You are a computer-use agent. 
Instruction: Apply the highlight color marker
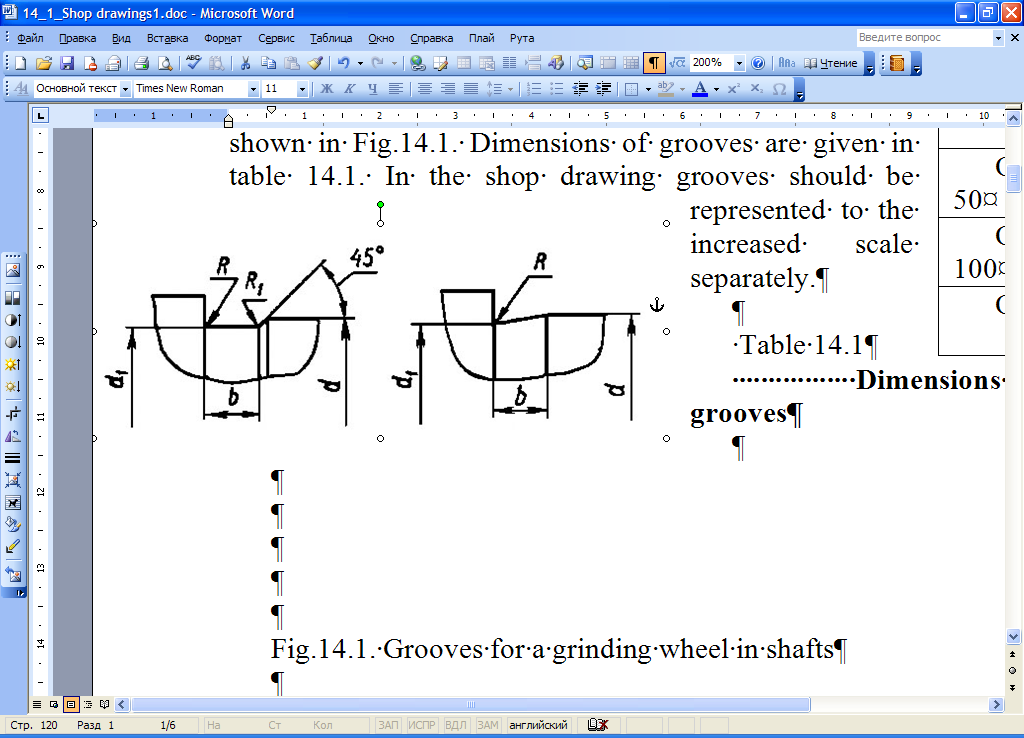point(665,89)
